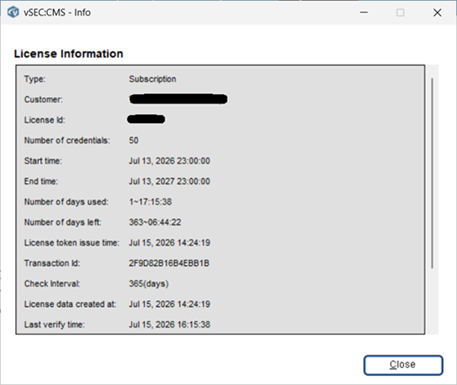Click the Start time value Jul 13, 2026
This screenshot has height=385, width=457.
tap(169, 161)
